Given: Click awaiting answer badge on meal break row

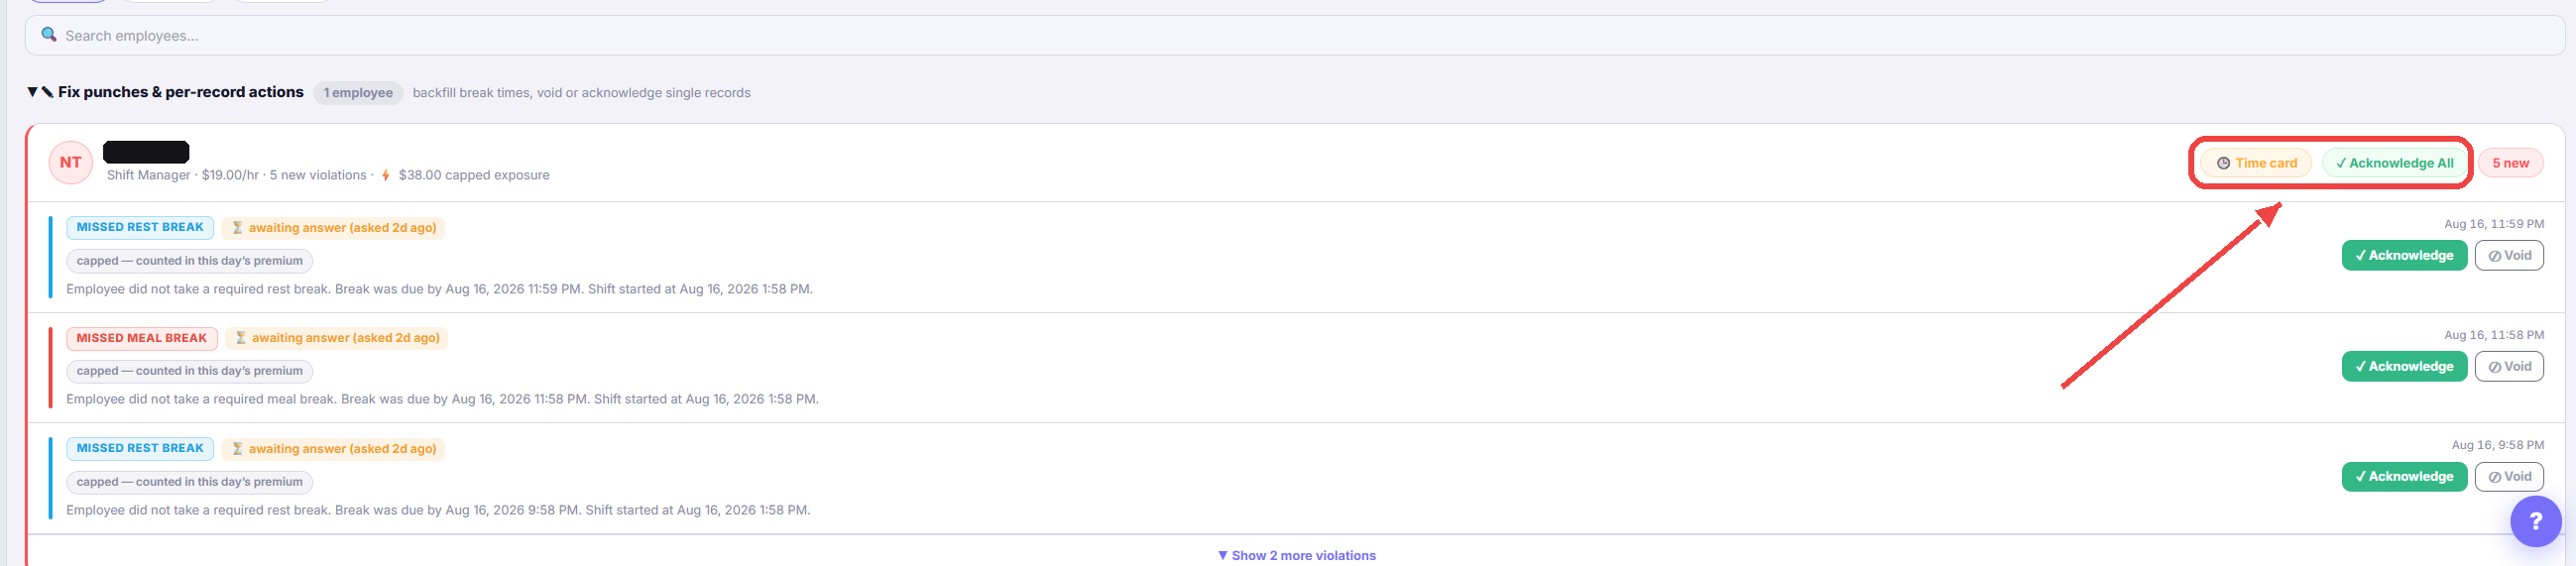Looking at the screenshot, I should [x=336, y=338].
